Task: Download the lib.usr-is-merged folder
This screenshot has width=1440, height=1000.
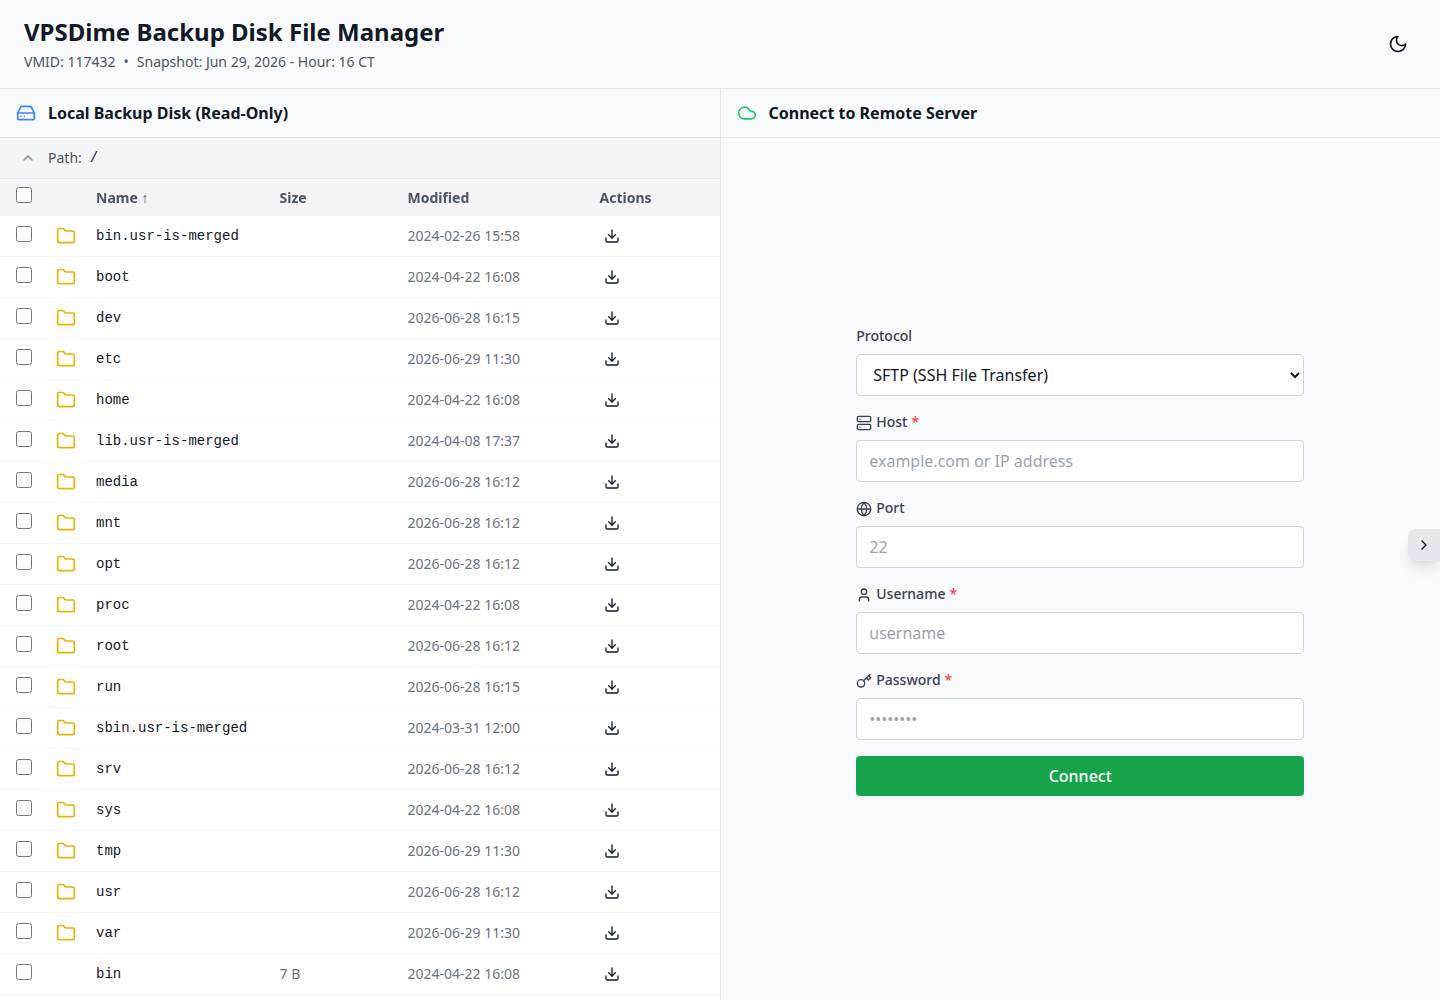Action: [x=612, y=441]
